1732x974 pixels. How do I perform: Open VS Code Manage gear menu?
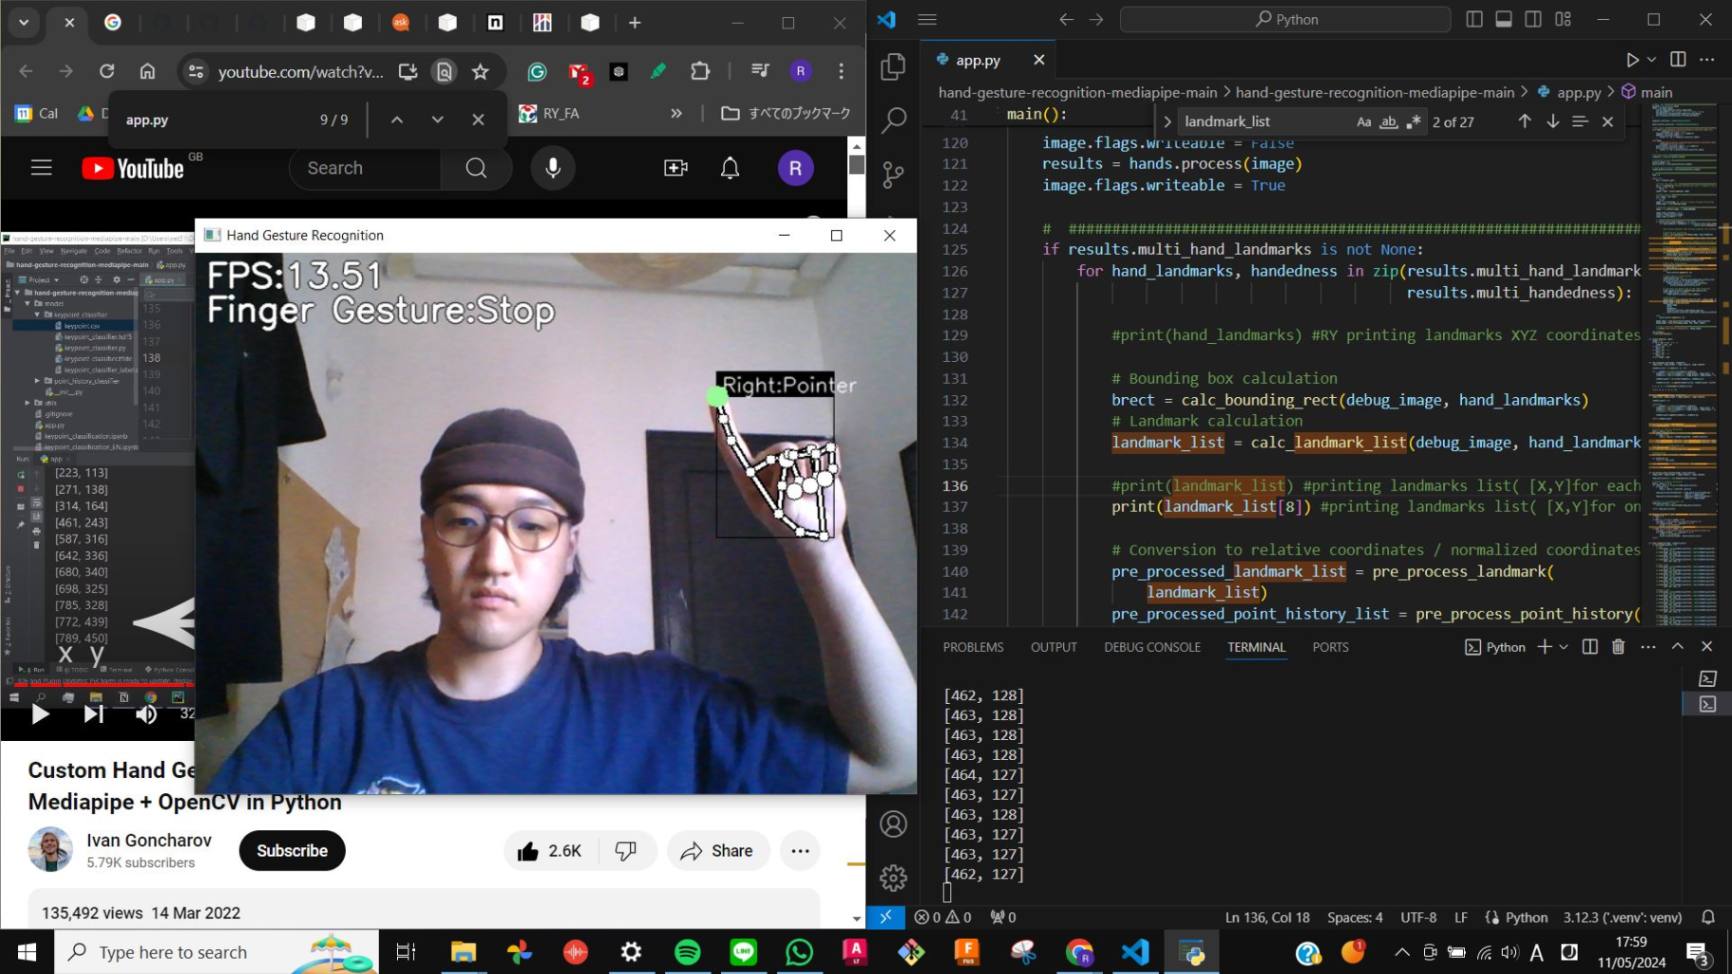click(x=893, y=878)
